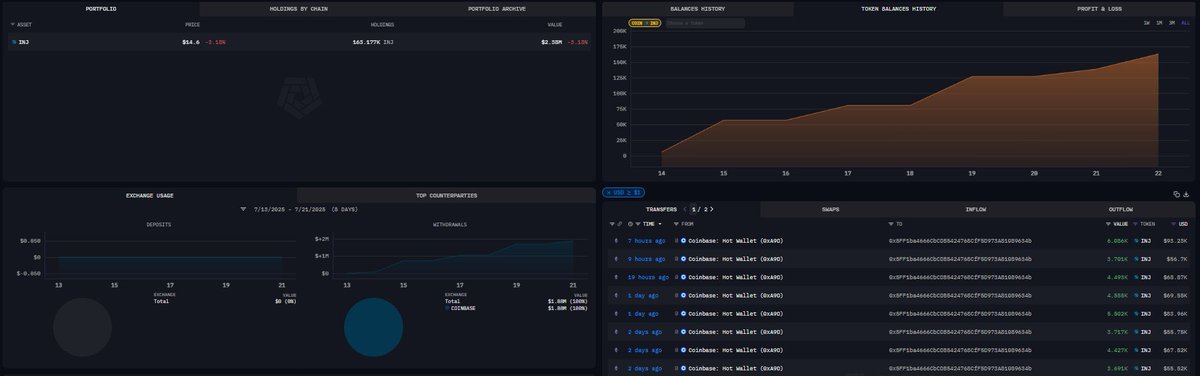Set chart range to 3M
The width and height of the screenshot is (1200, 376).
pos(1173,22)
